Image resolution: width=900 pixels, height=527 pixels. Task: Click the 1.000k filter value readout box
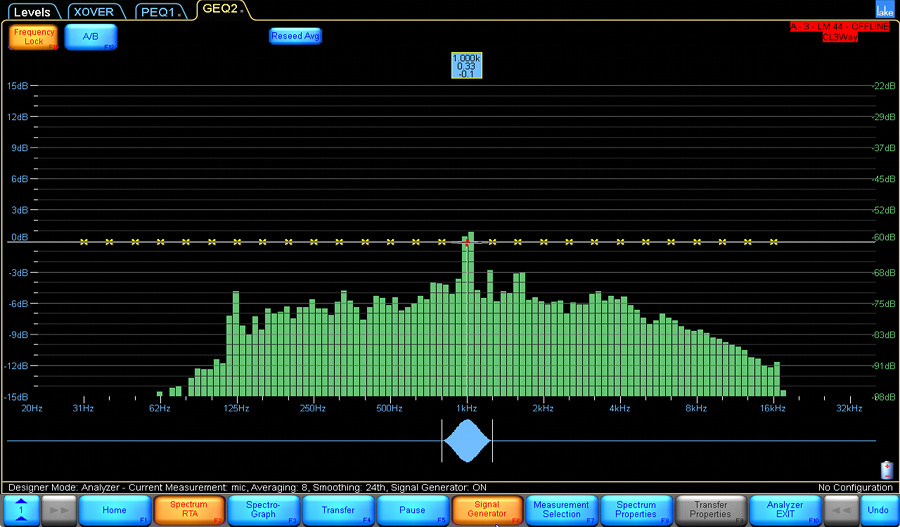467,65
